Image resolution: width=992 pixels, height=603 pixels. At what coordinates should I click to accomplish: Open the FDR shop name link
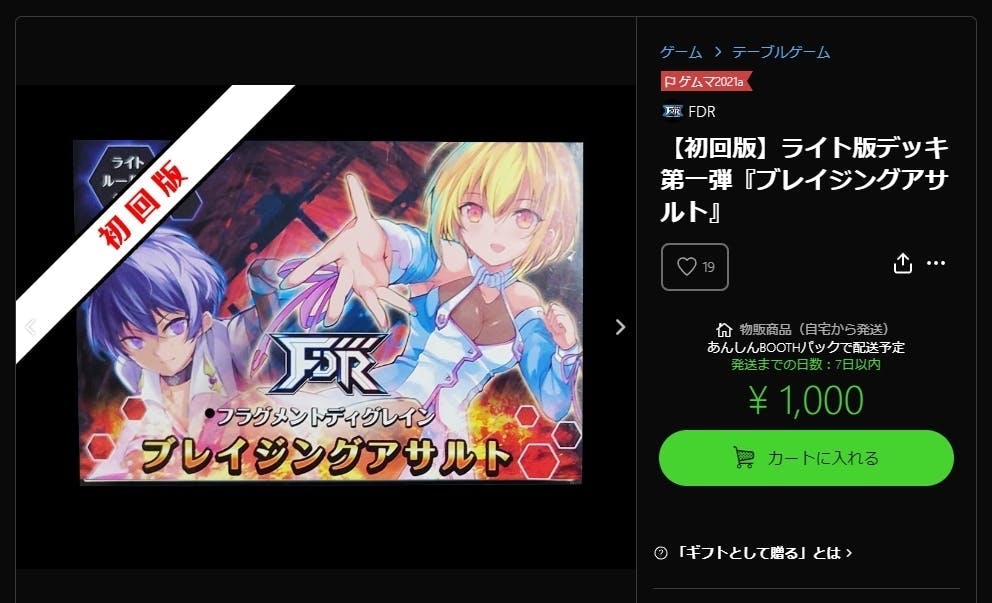point(702,111)
